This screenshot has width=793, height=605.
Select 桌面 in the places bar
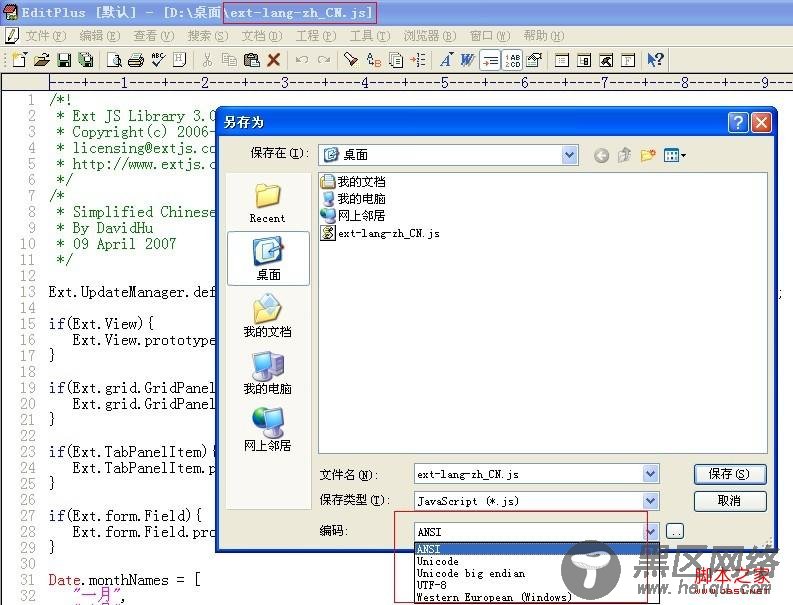(269, 259)
